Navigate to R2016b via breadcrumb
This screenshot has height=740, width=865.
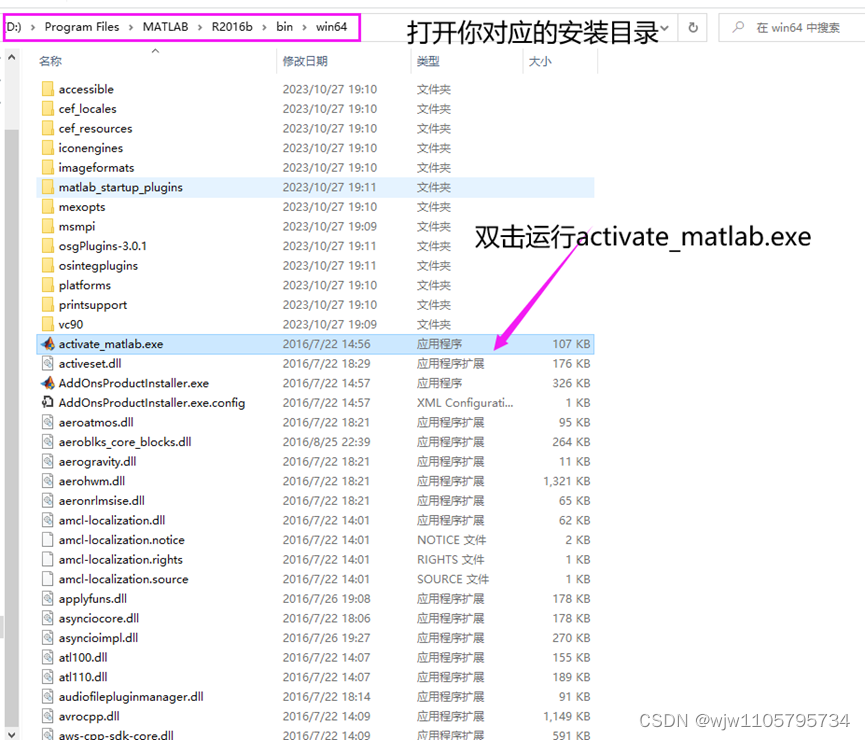pos(232,28)
